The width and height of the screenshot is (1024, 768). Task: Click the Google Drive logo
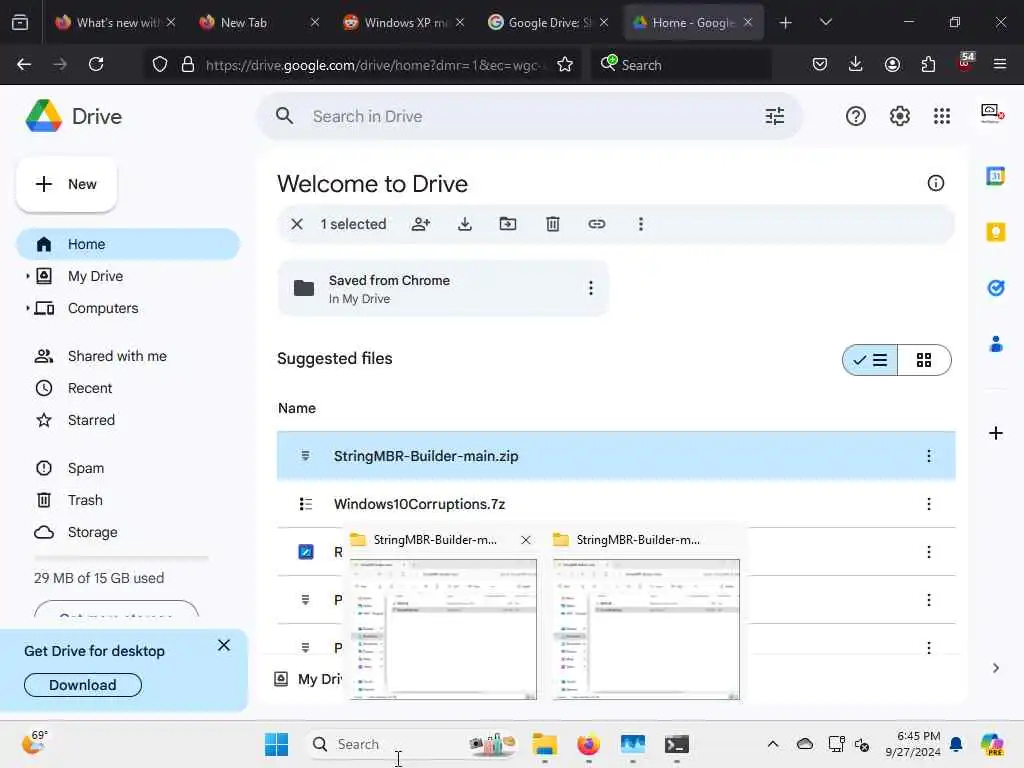pos(43,116)
